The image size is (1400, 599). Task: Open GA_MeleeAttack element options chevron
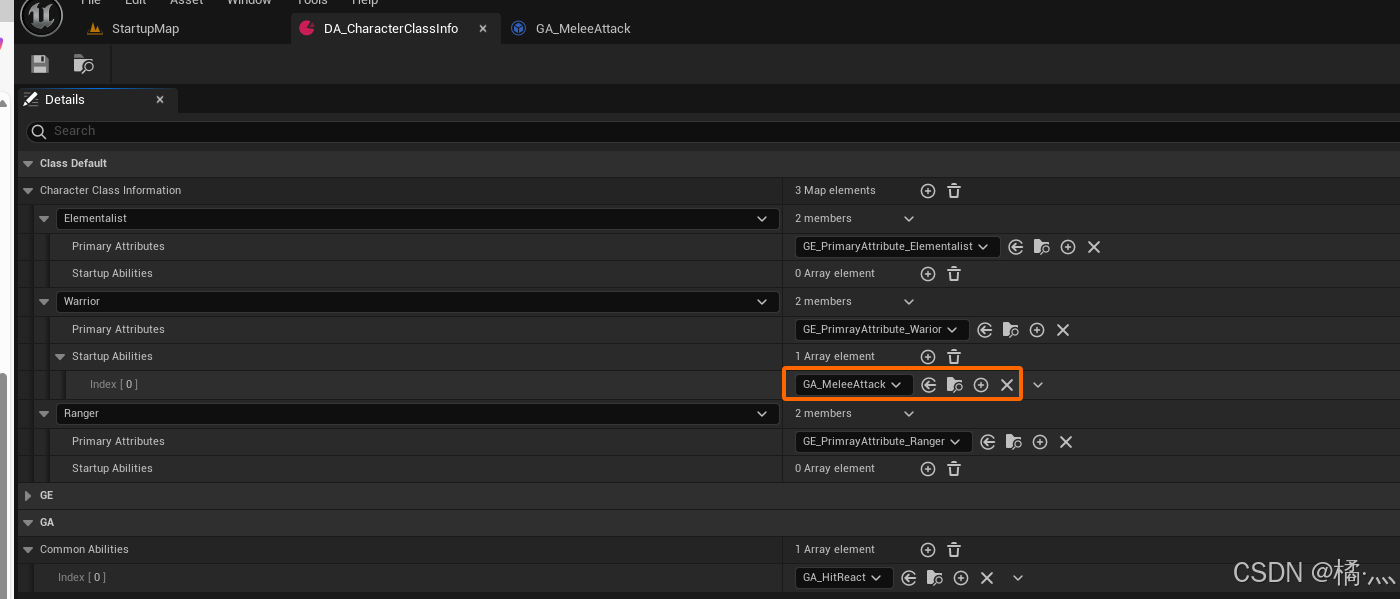[x=1038, y=384]
